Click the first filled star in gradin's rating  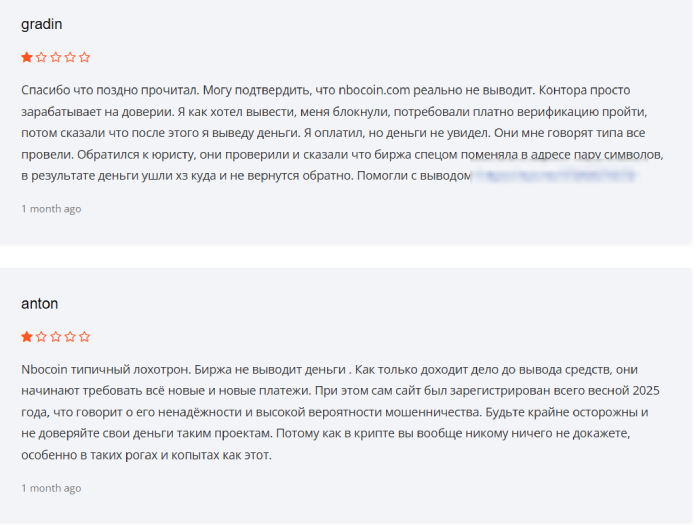pos(27,57)
